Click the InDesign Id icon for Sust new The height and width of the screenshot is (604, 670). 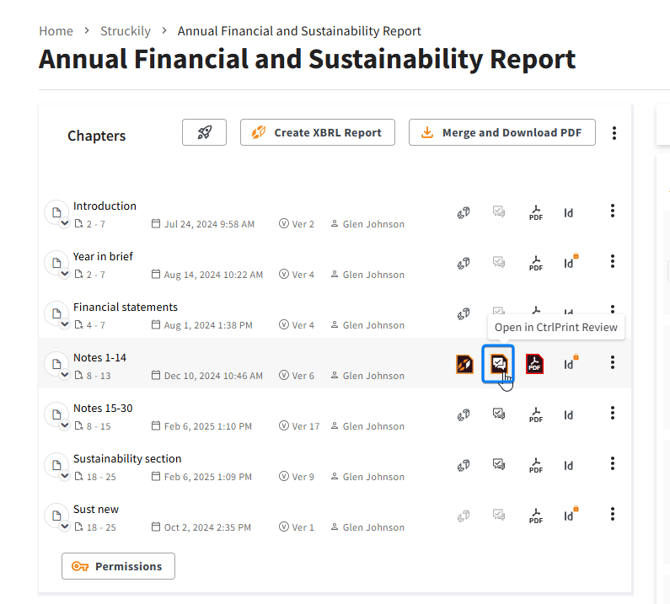tap(569, 516)
